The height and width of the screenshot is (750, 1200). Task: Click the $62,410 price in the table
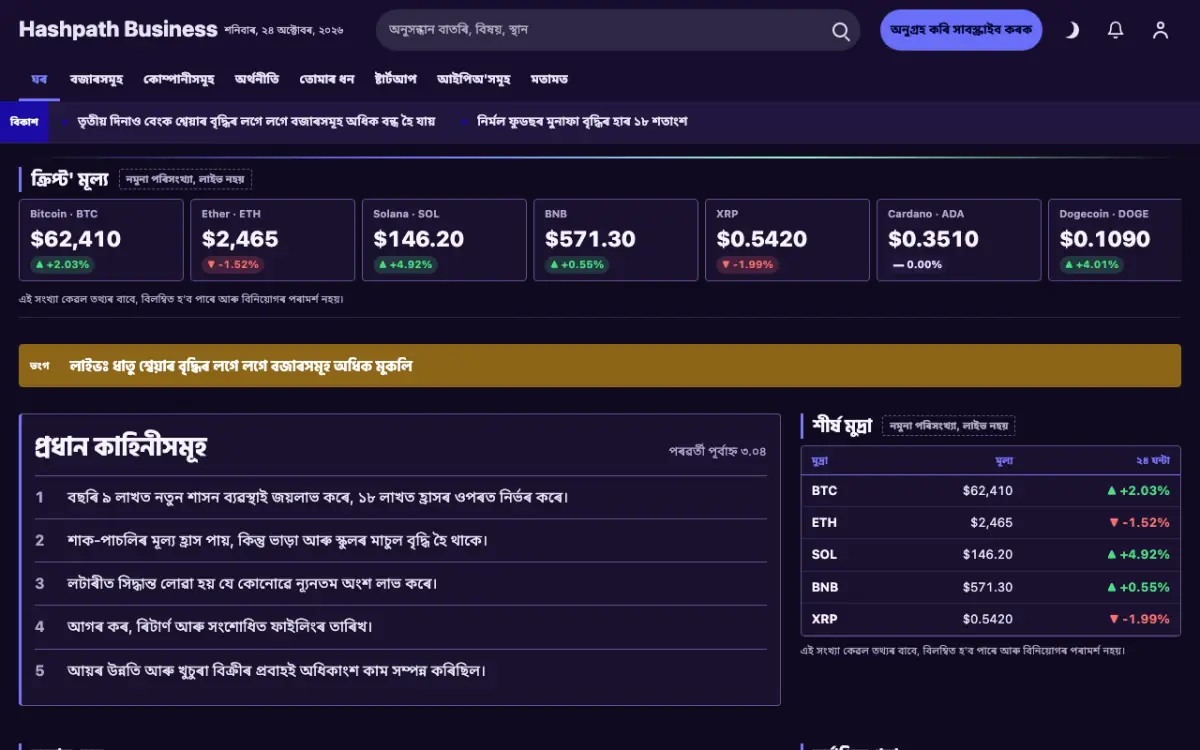pos(988,491)
